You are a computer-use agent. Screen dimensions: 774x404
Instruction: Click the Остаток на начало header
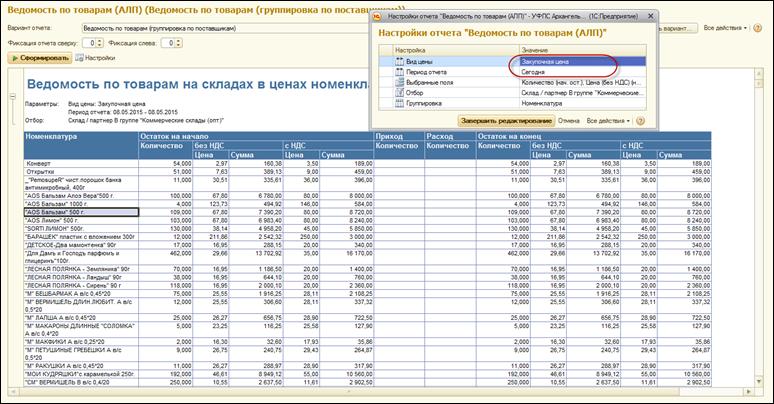pos(256,136)
